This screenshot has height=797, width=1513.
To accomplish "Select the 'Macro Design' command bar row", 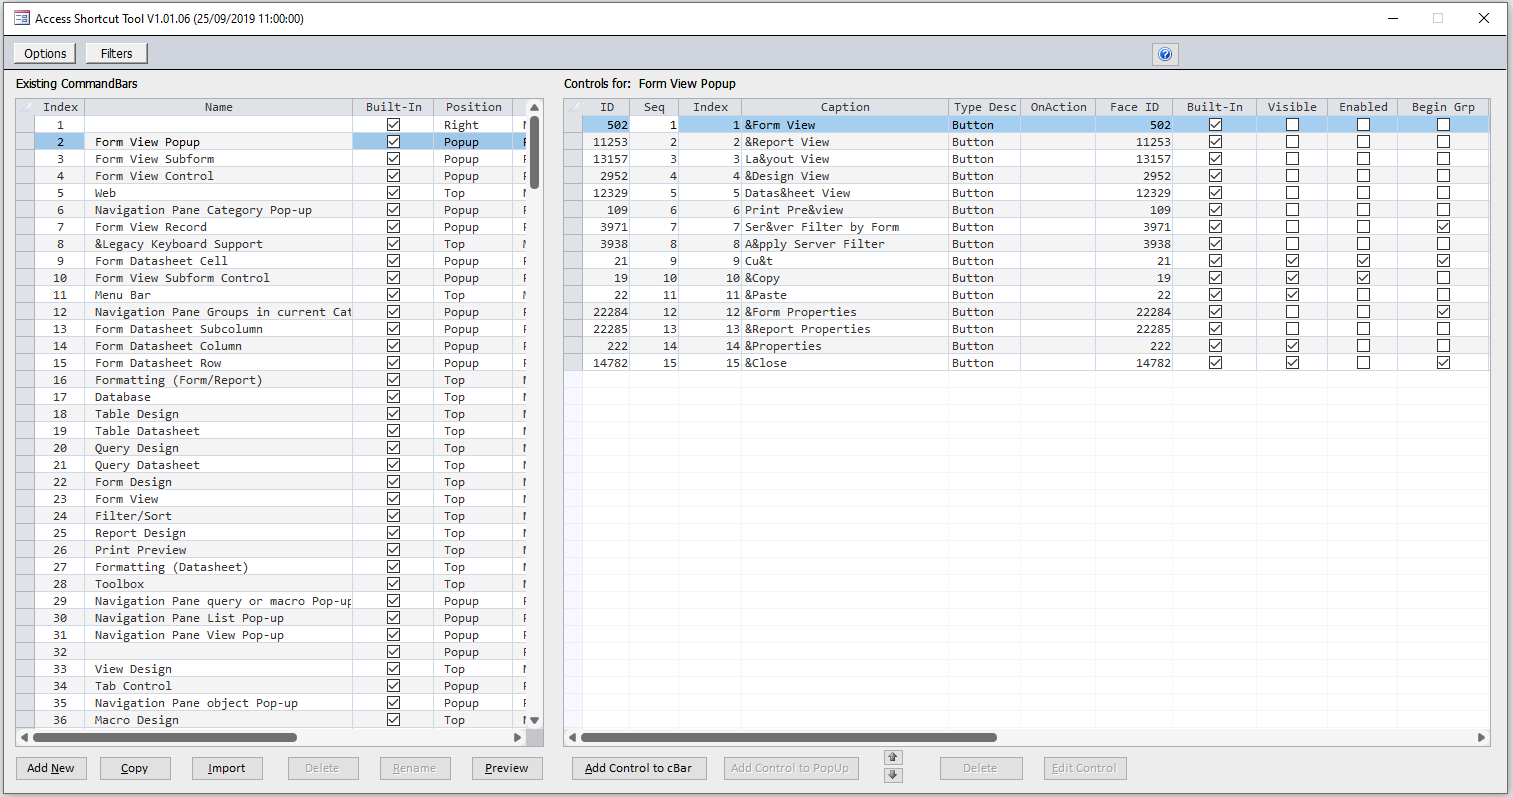I will pos(270,720).
